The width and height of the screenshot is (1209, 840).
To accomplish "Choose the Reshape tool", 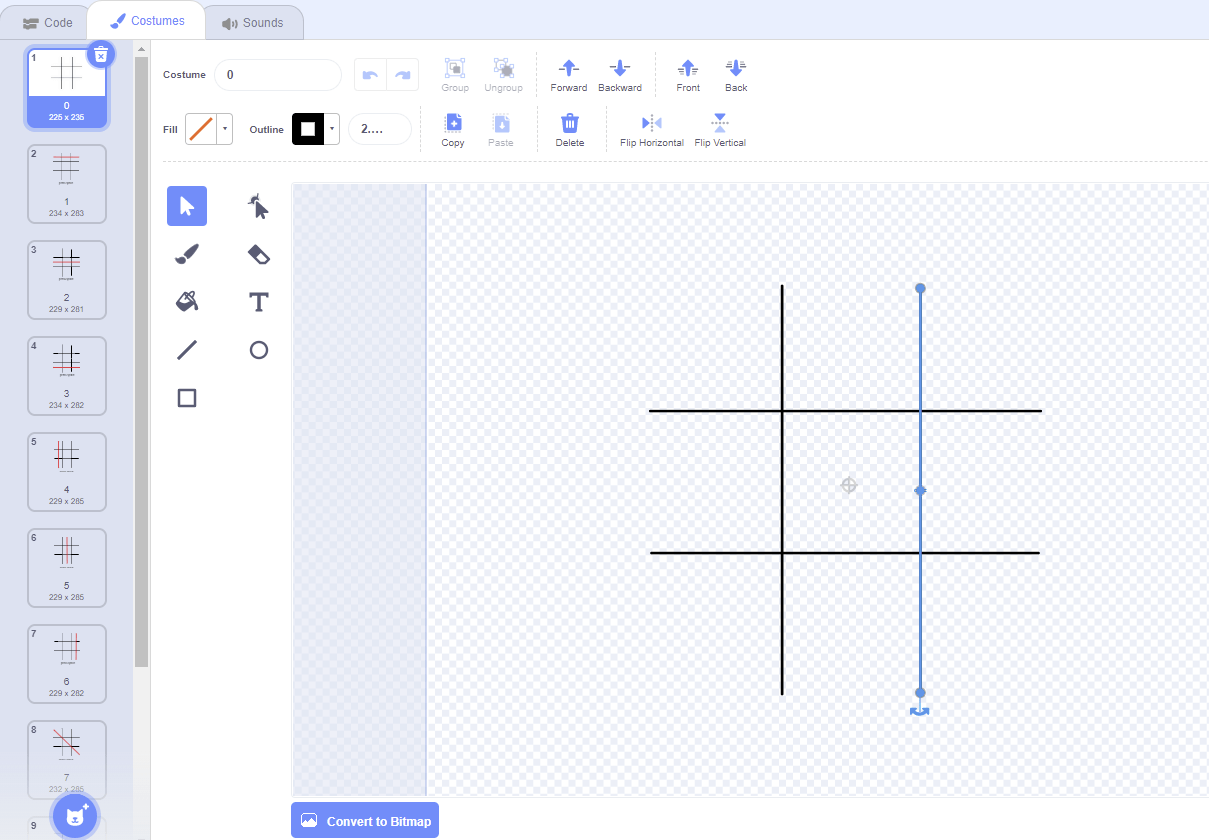I will tap(259, 206).
